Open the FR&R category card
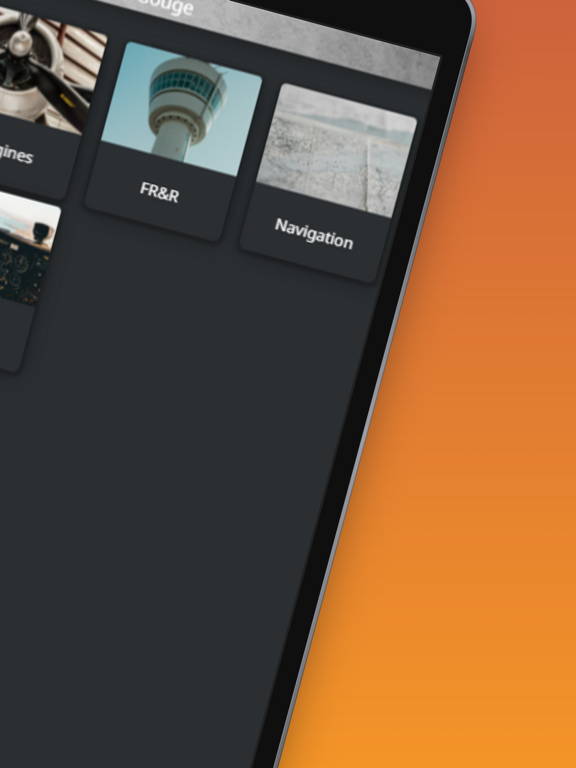The image size is (576, 768). [x=174, y=141]
